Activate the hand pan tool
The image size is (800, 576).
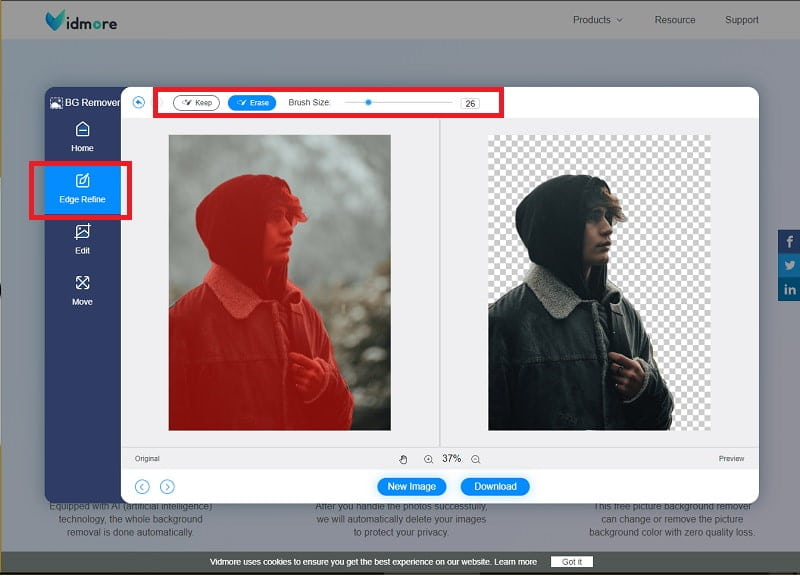click(x=404, y=459)
